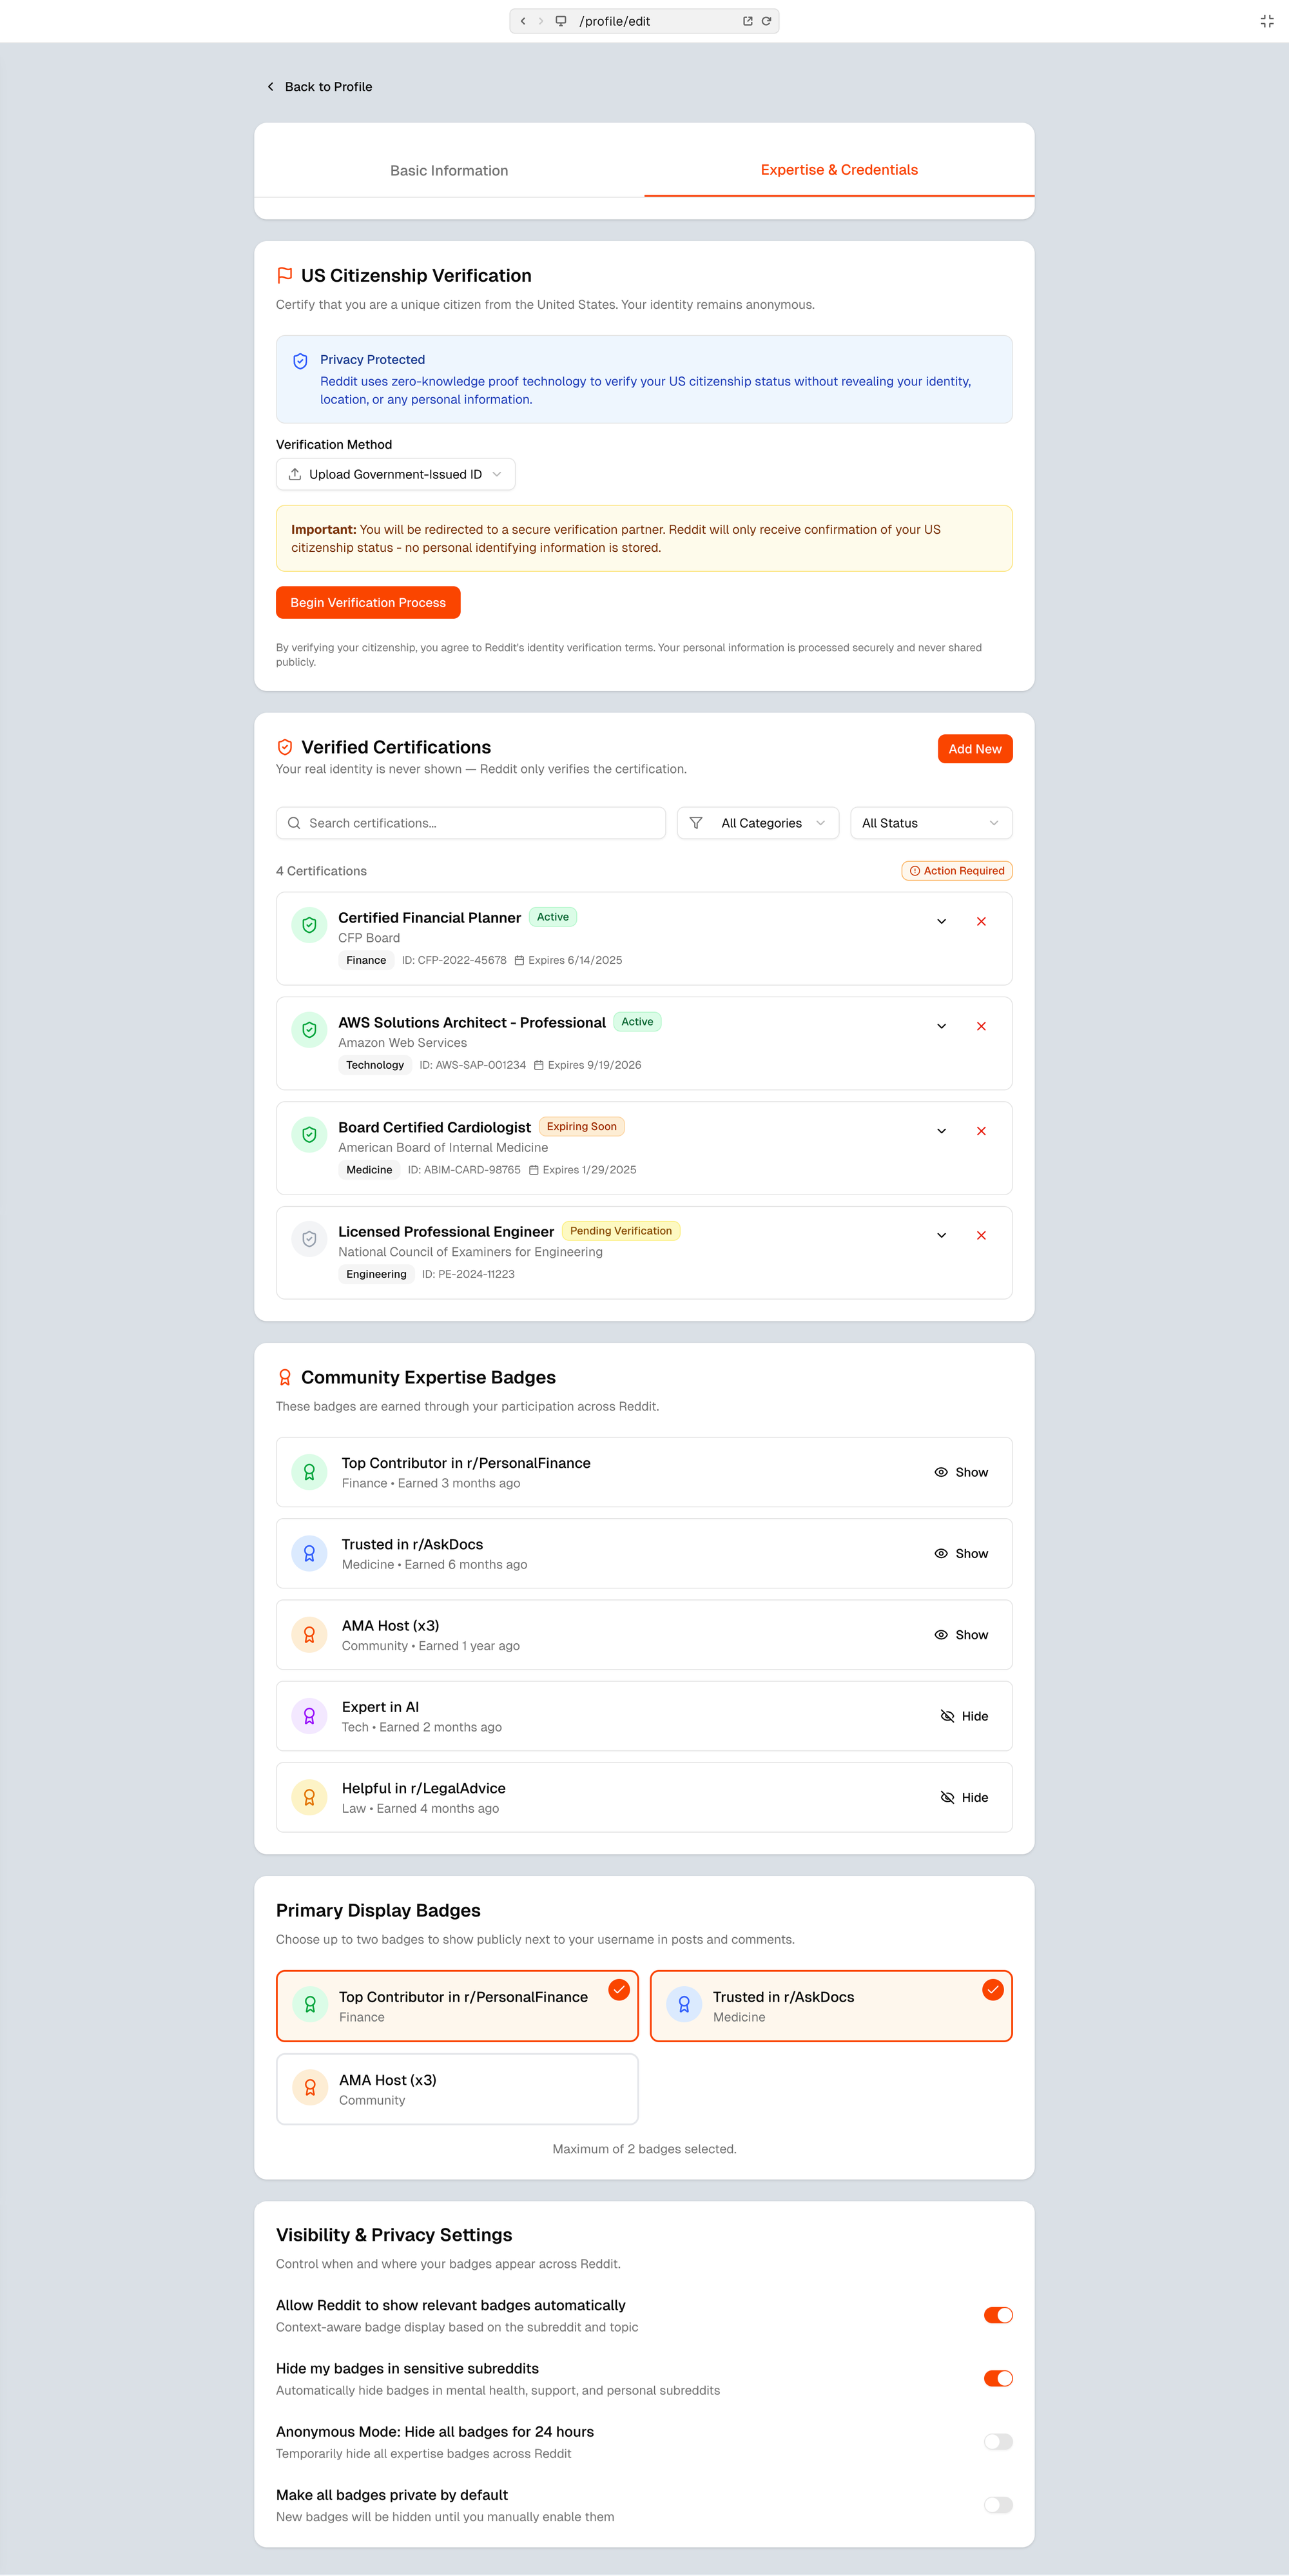Click the search magnifier icon in certifications search
The width and height of the screenshot is (1289, 2576).
pos(294,822)
